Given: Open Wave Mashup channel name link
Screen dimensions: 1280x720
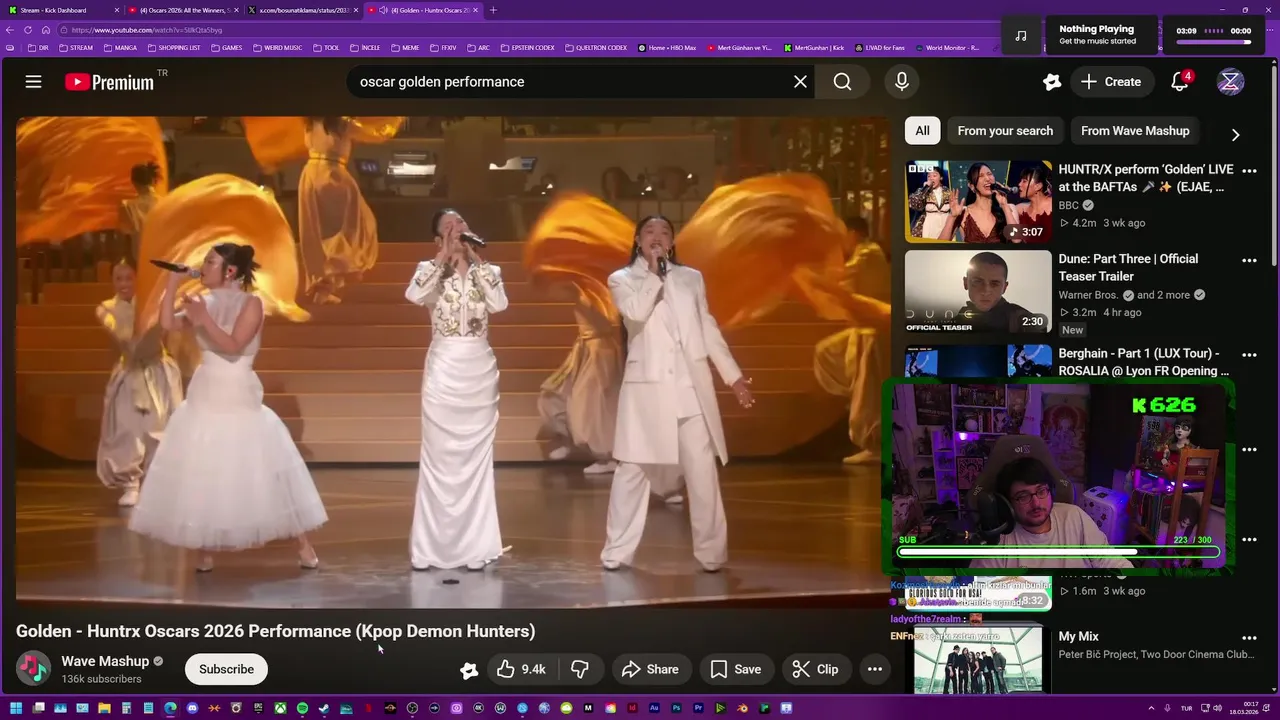Looking at the screenshot, I should tap(105, 661).
